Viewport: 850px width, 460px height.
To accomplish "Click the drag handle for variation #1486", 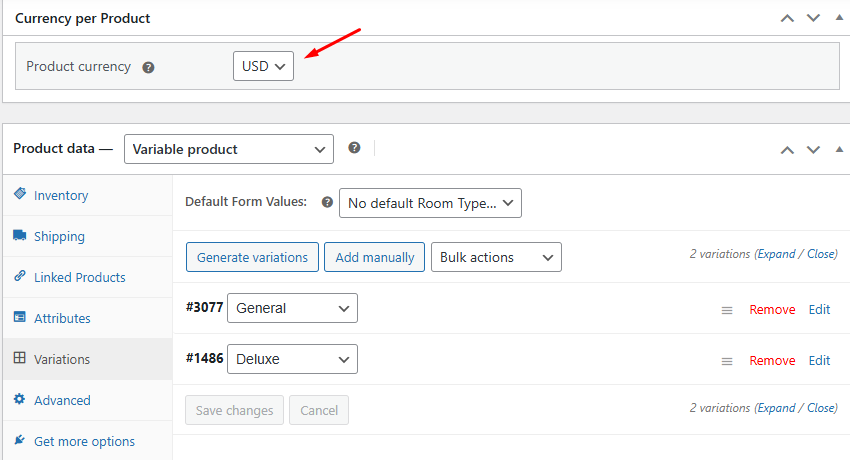I will click(x=727, y=361).
